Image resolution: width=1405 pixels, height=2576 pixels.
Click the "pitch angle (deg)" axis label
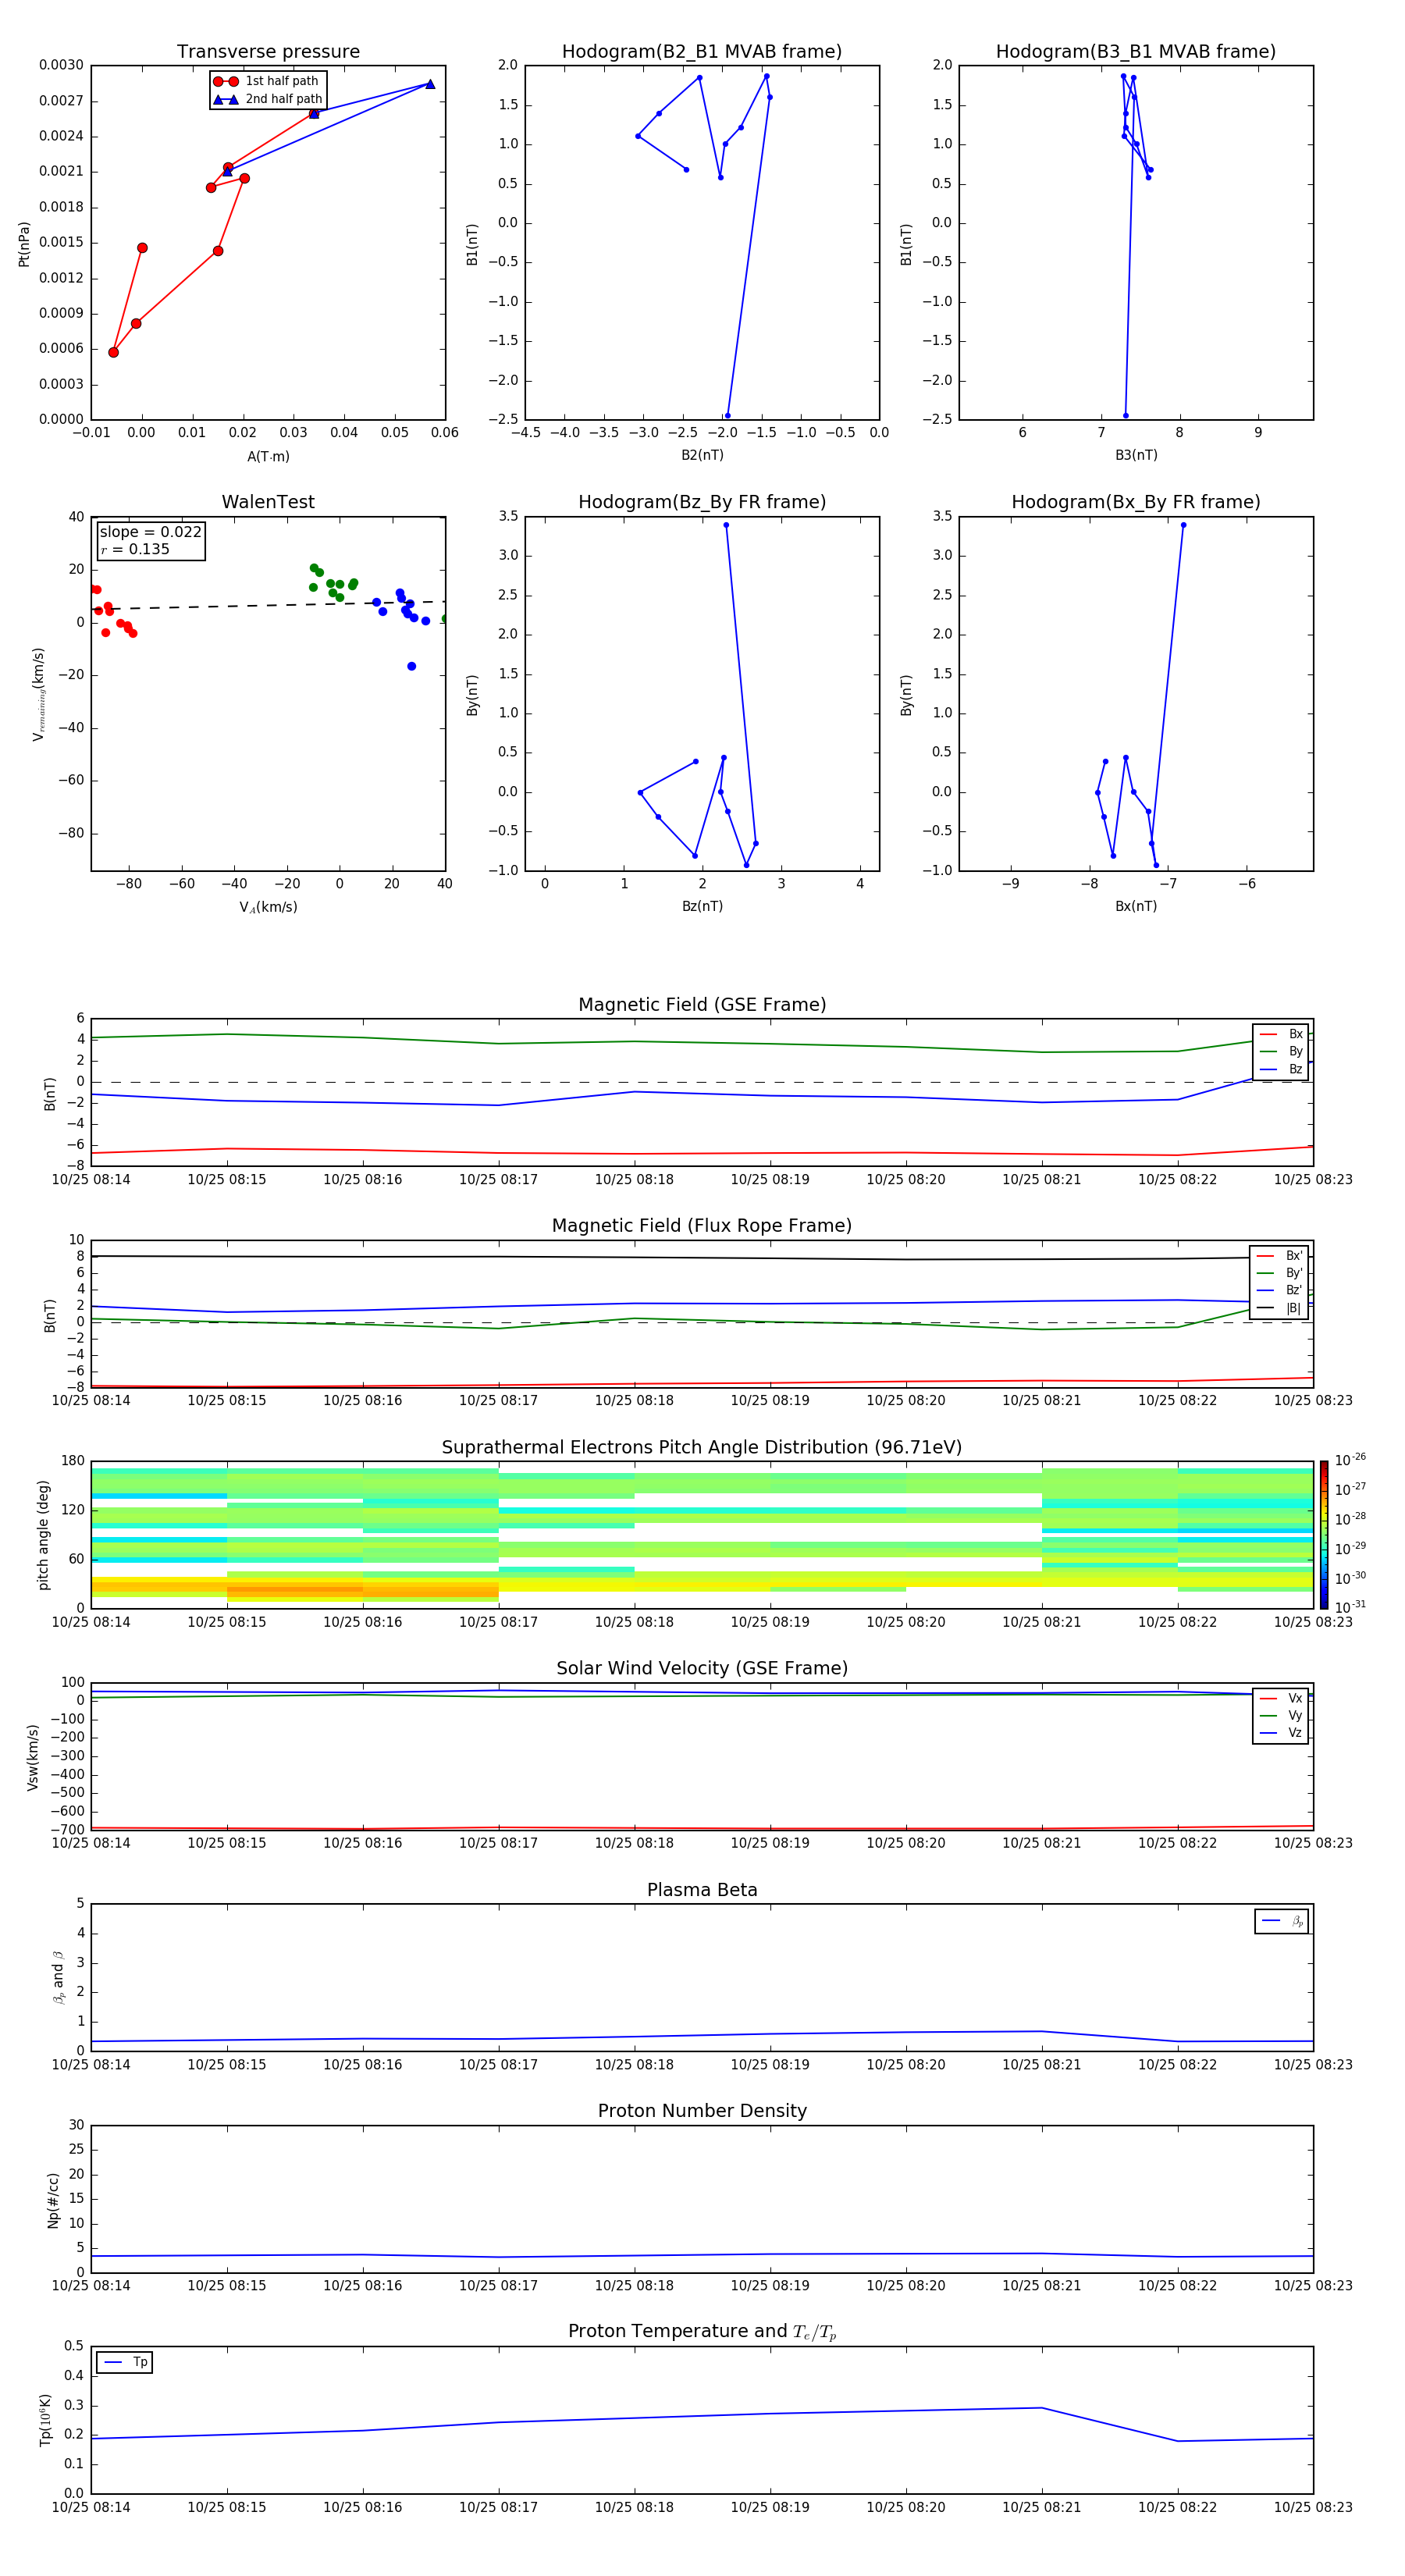point(43,1535)
